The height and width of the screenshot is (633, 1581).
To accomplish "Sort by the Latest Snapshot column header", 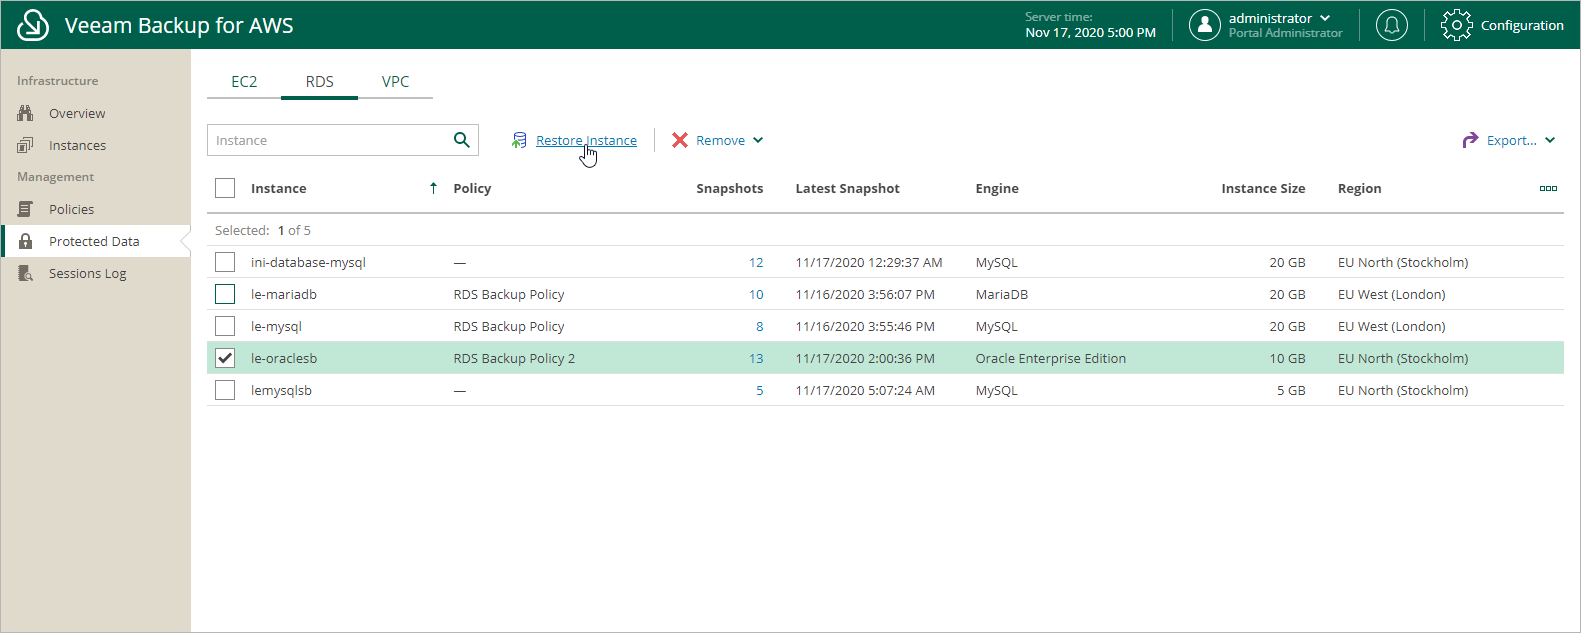I will pyautogui.click(x=847, y=189).
